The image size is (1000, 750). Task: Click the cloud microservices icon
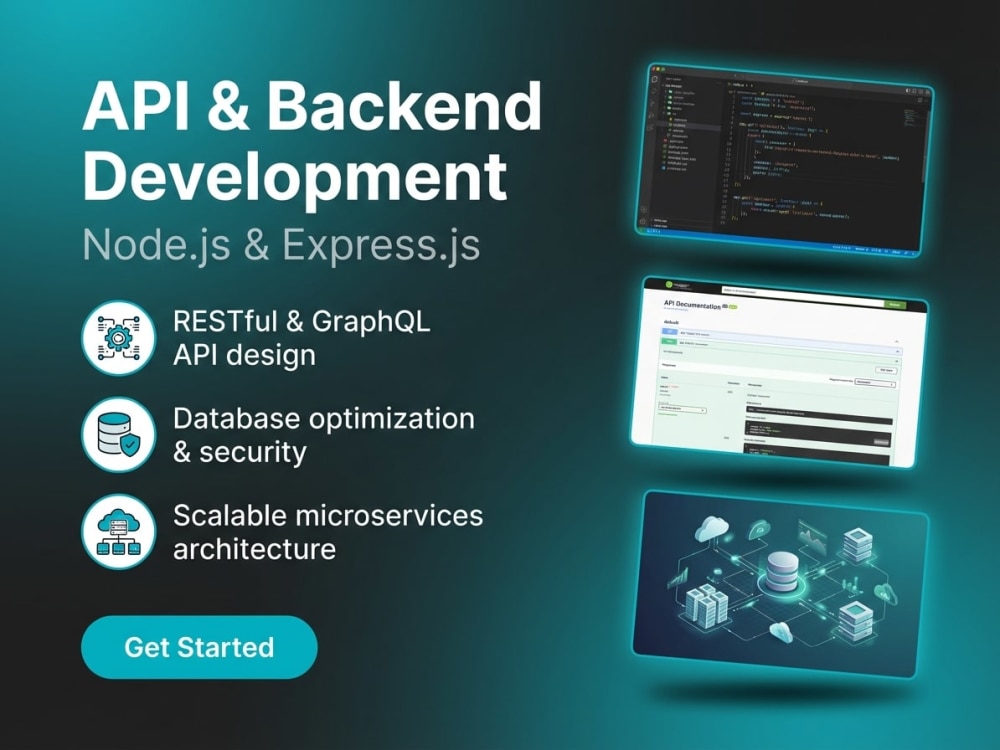(x=119, y=532)
